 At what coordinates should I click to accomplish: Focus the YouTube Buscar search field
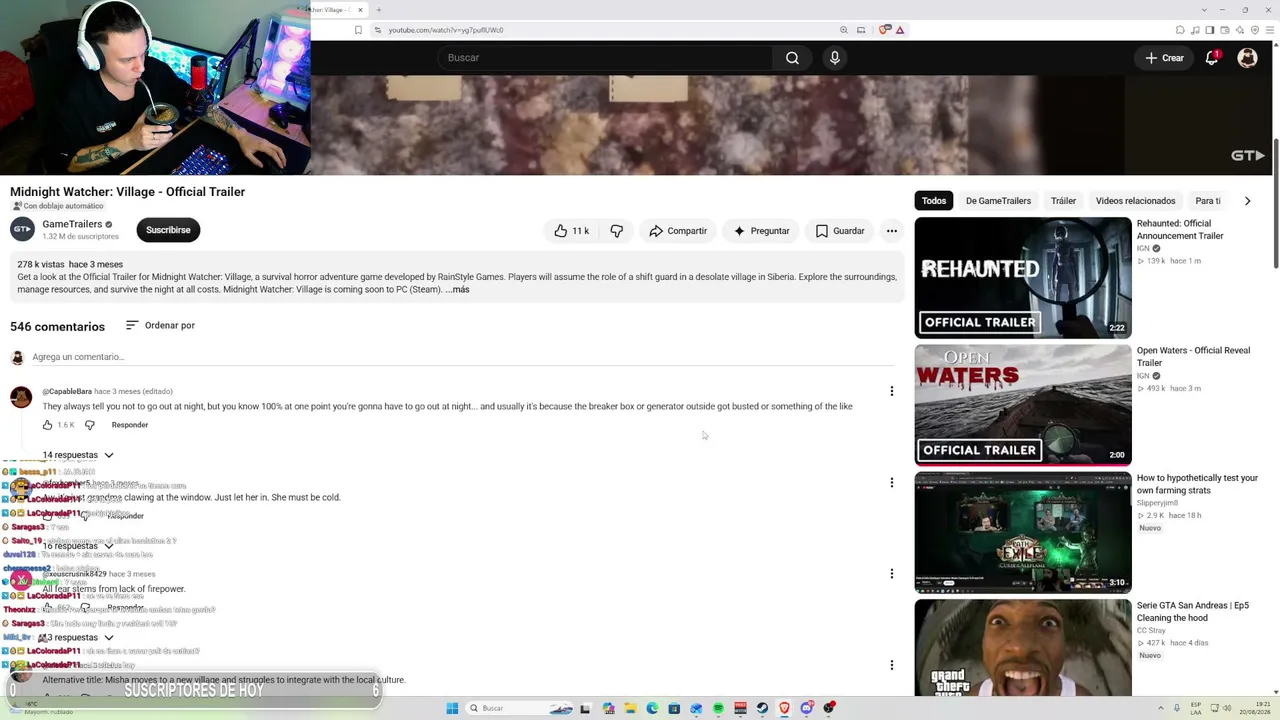click(x=605, y=58)
